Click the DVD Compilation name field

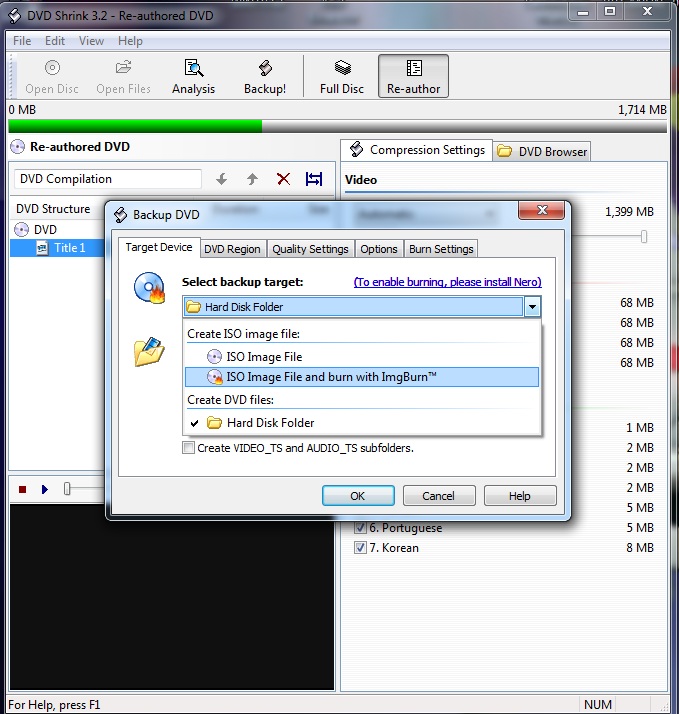(x=108, y=179)
